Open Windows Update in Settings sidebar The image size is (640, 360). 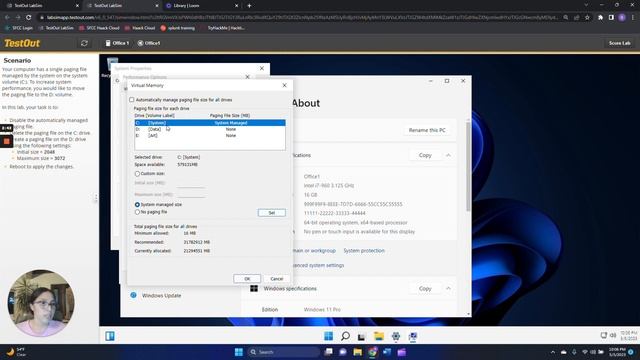coord(161,295)
